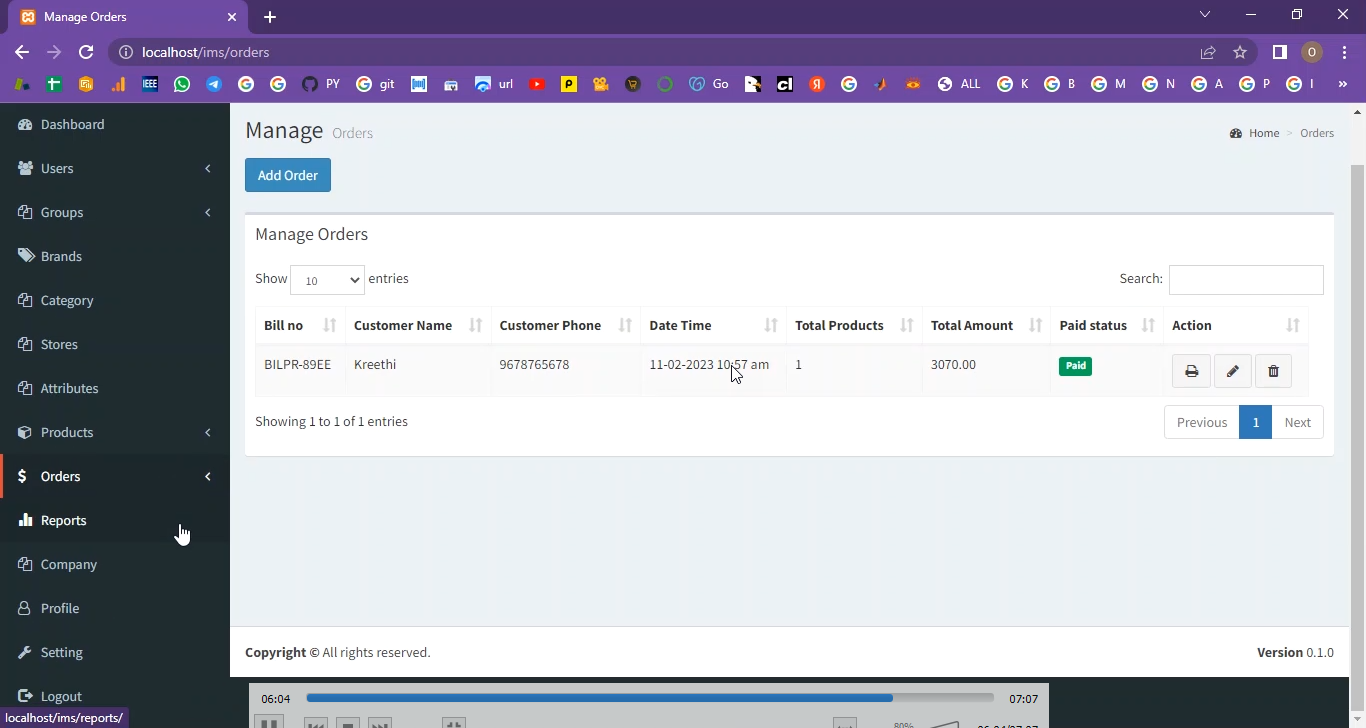The height and width of the screenshot is (728, 1366).
Task: Bookmark this page with the star icon
Action: [x=1240, y=52]
